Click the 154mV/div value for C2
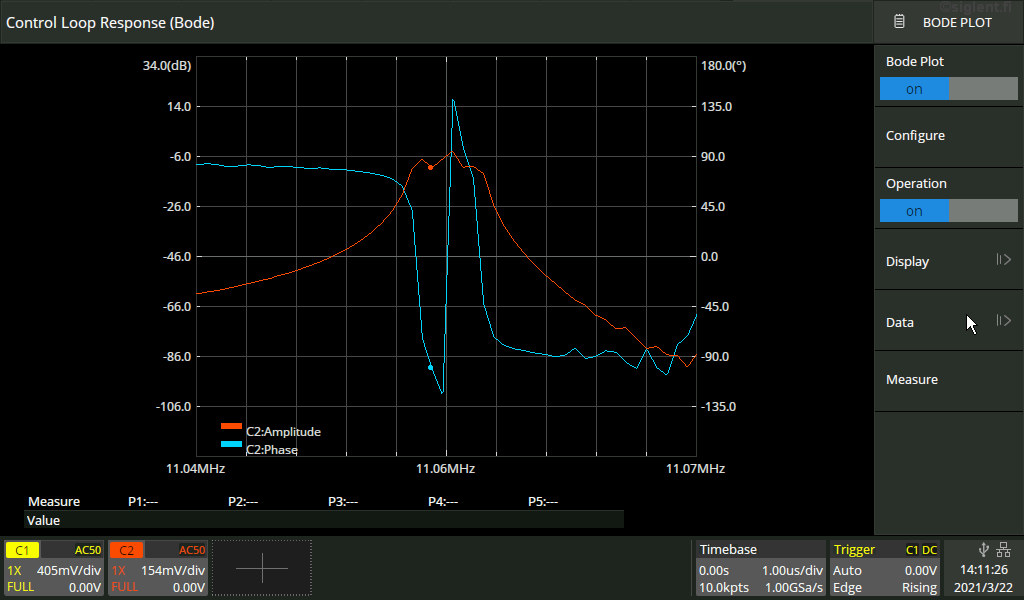 point(173,570)
